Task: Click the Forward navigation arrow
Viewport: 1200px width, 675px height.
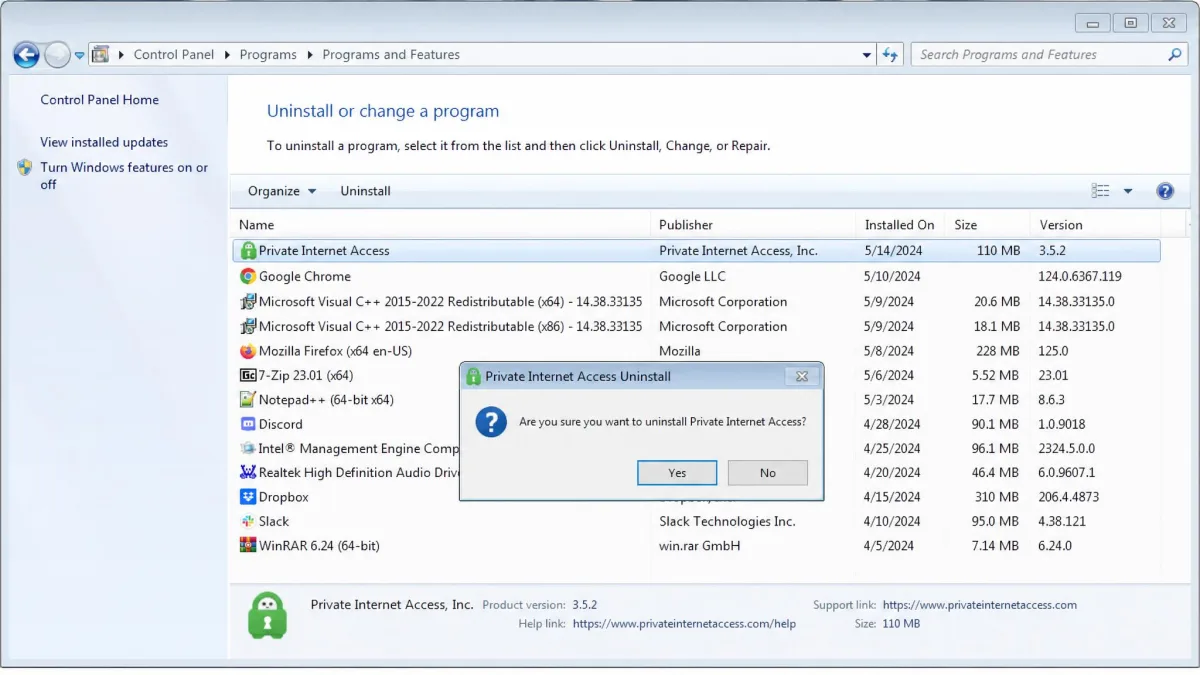Action: click(x=58, y=55)
